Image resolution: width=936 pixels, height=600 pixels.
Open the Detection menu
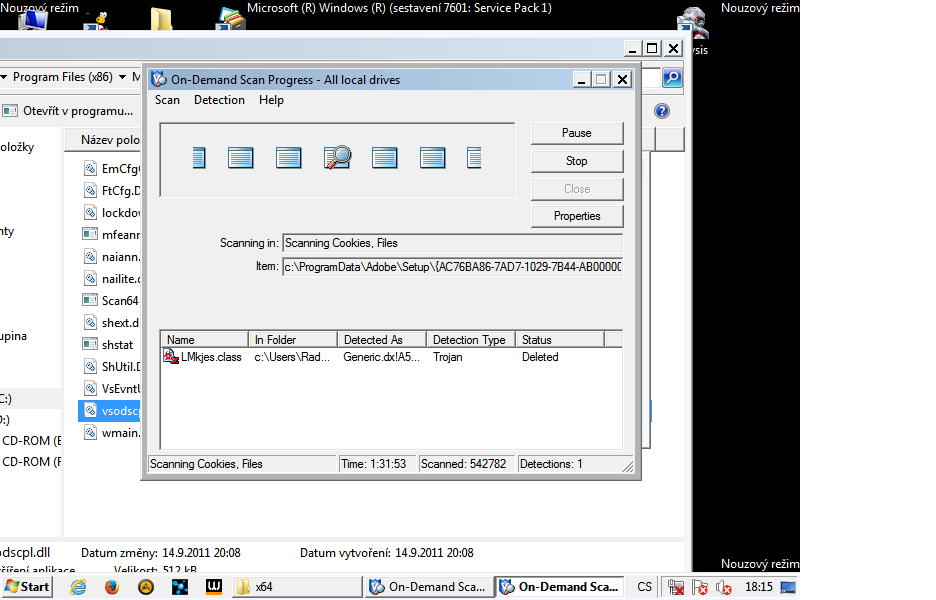219,100
